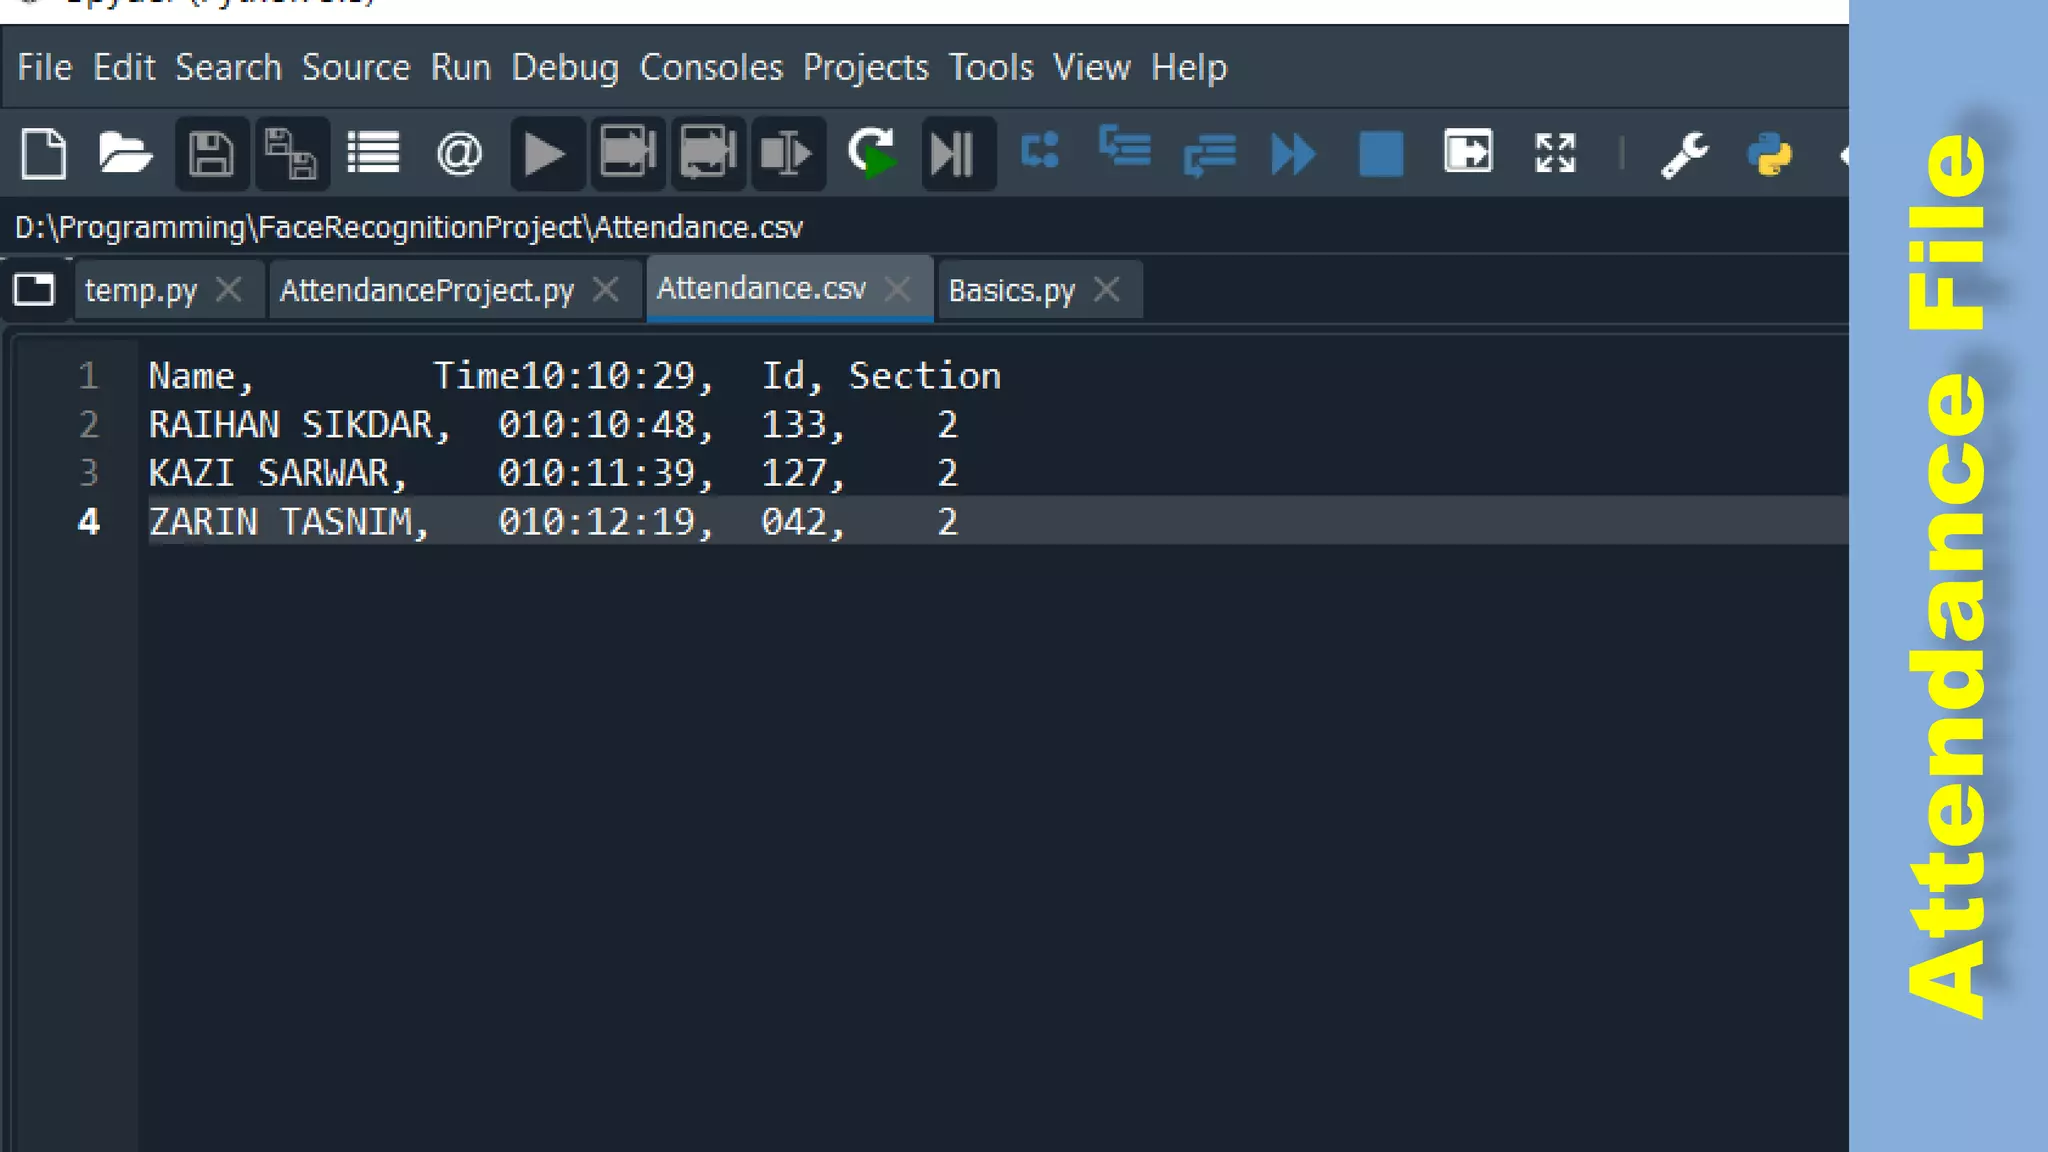Viewport: 2048px width, 1152px height.
Task: Open the PYTHONPATH manager icon
Action: click(x=1769, y=155)
